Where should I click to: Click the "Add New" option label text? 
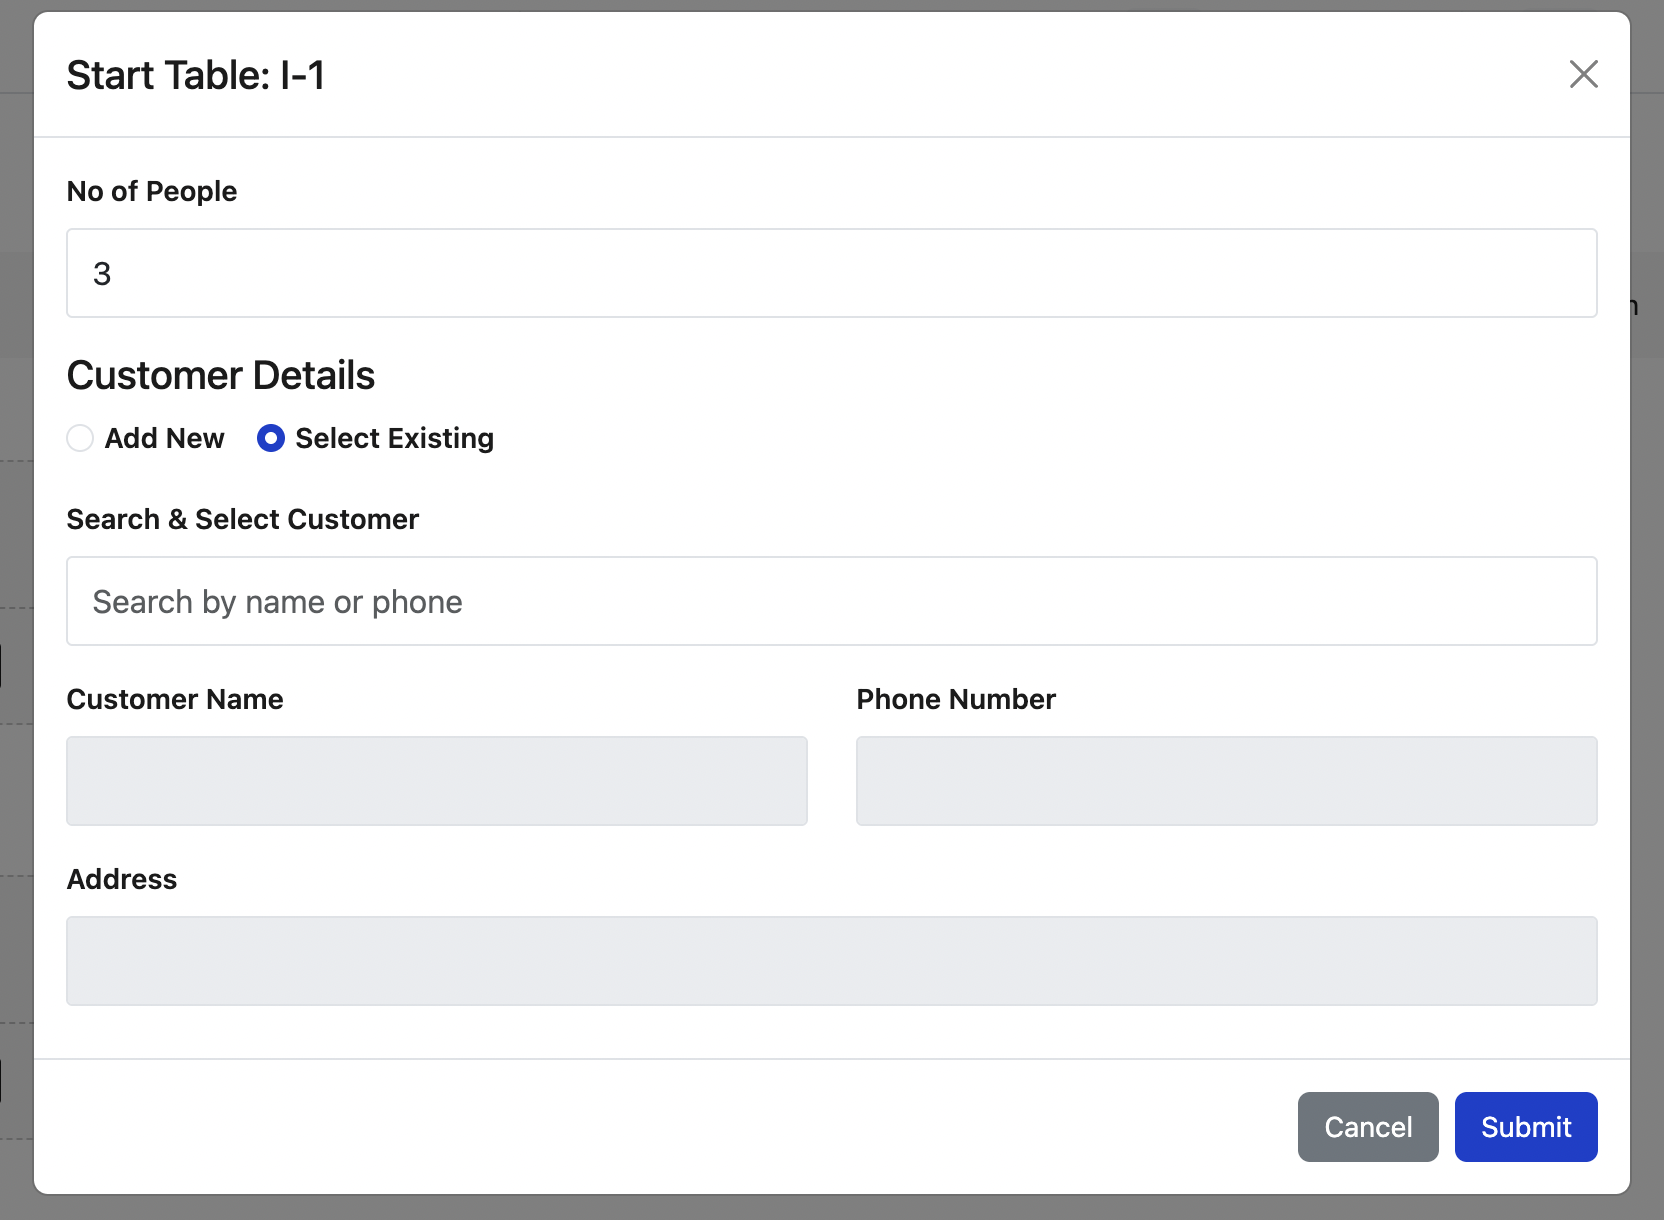(x=165, y=438)
